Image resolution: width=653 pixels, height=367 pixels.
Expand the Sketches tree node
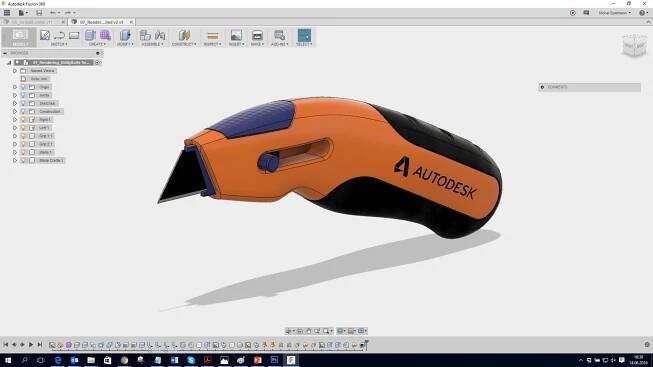point(15,103)
